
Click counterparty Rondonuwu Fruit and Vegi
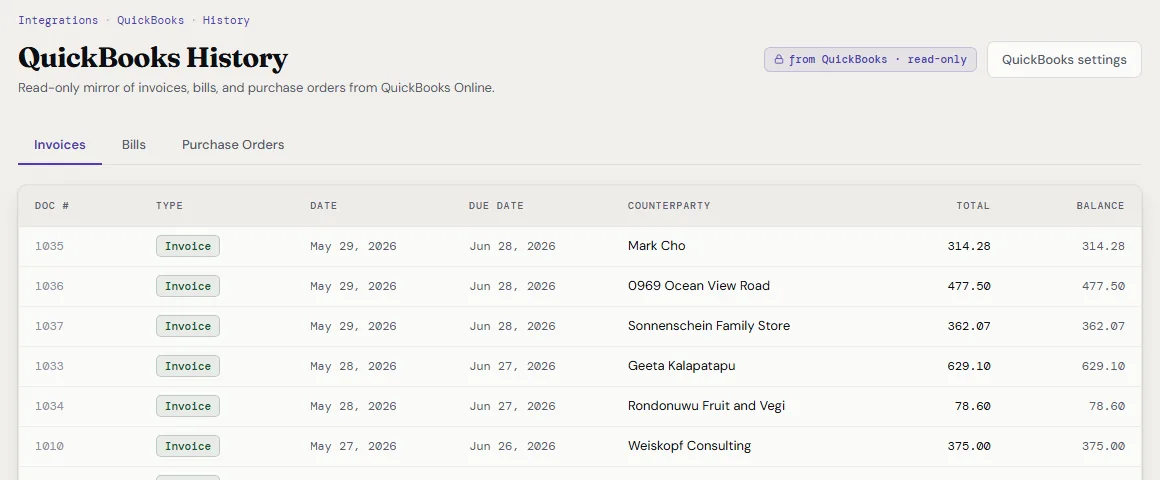[x=706, y=405]
